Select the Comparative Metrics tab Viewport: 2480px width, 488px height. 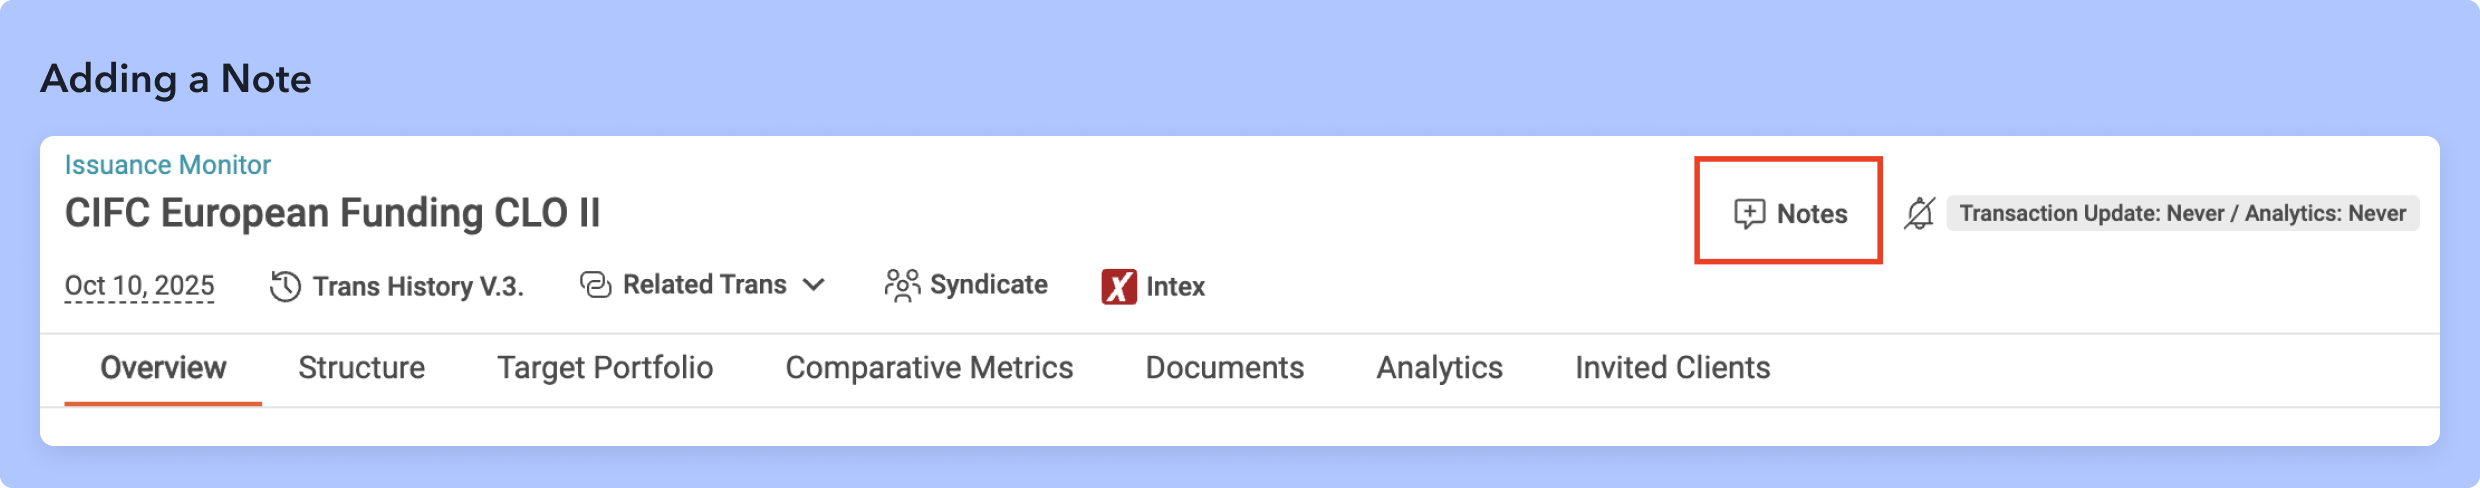(x=929, y=368)
